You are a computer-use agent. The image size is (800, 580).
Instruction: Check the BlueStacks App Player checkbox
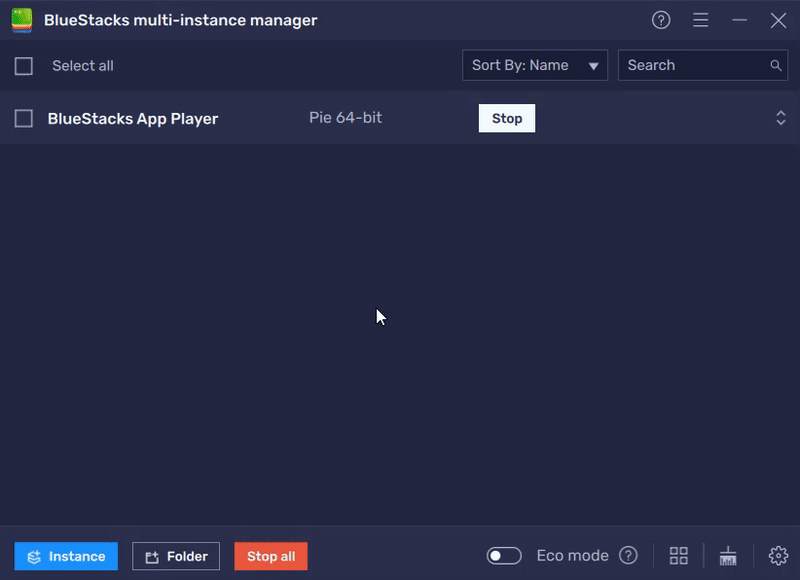tap(24, 117)
